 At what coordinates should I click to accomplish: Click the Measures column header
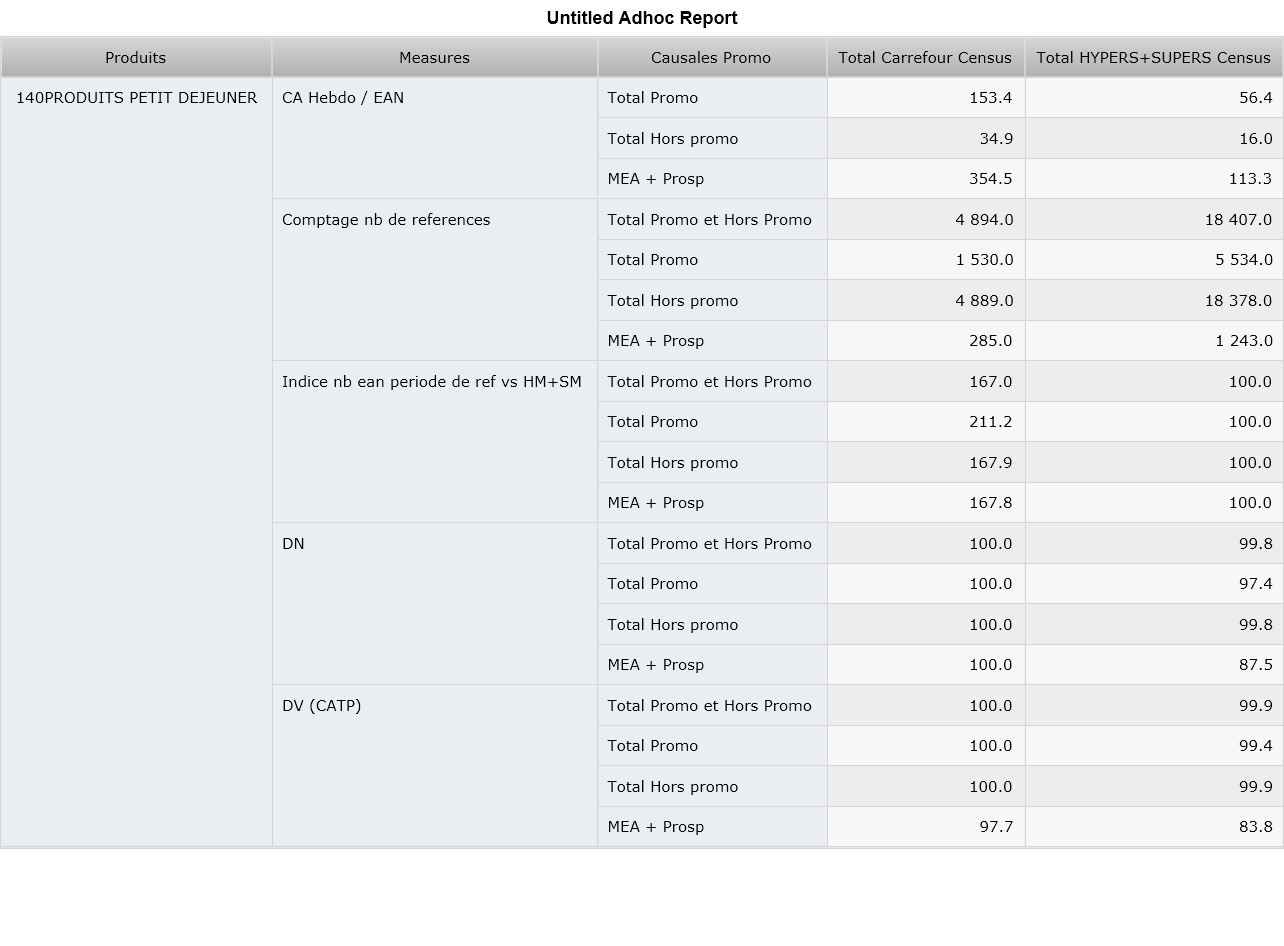434,58
